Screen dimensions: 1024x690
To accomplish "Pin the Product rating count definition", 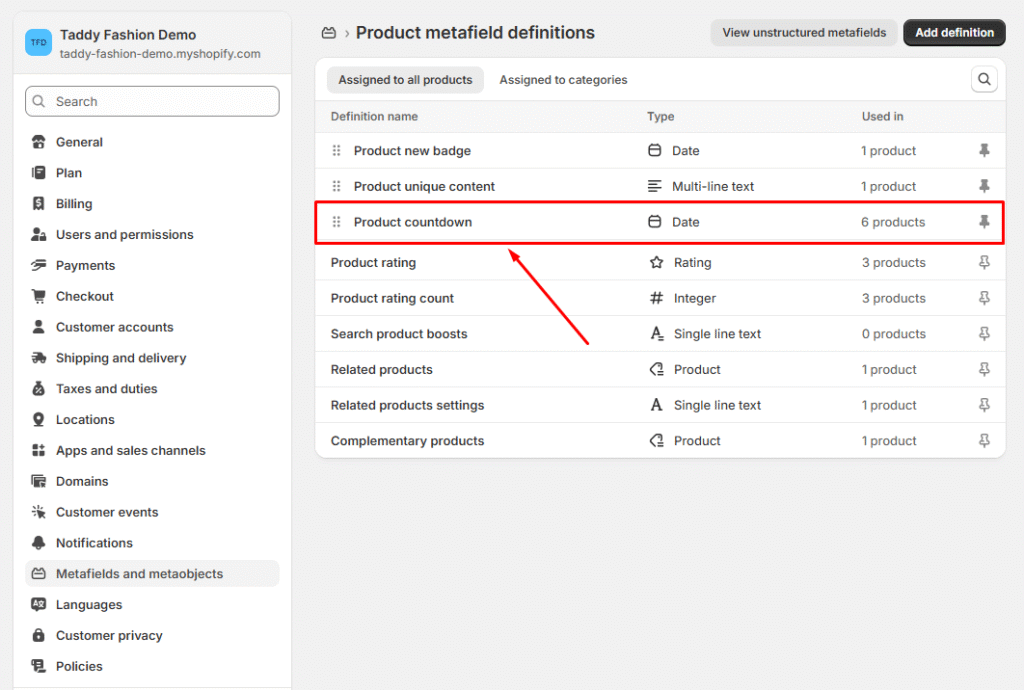I will tap(984, 298).
